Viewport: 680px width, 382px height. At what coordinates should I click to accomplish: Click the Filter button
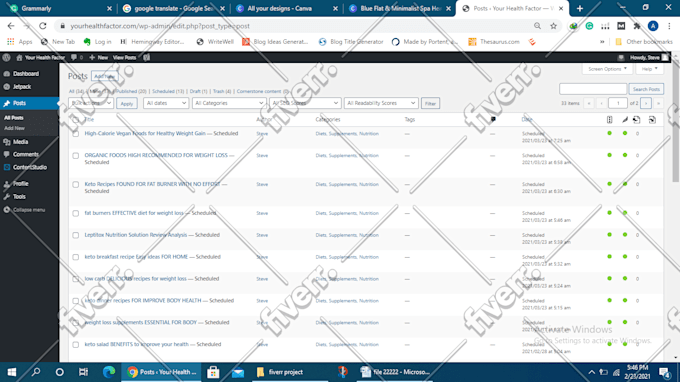click(430, 104)
